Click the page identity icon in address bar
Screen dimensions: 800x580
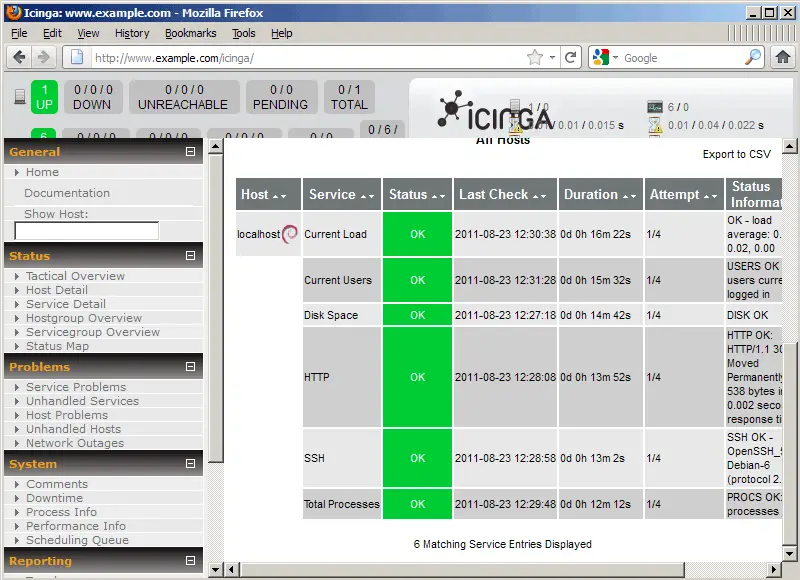(77, 57)
